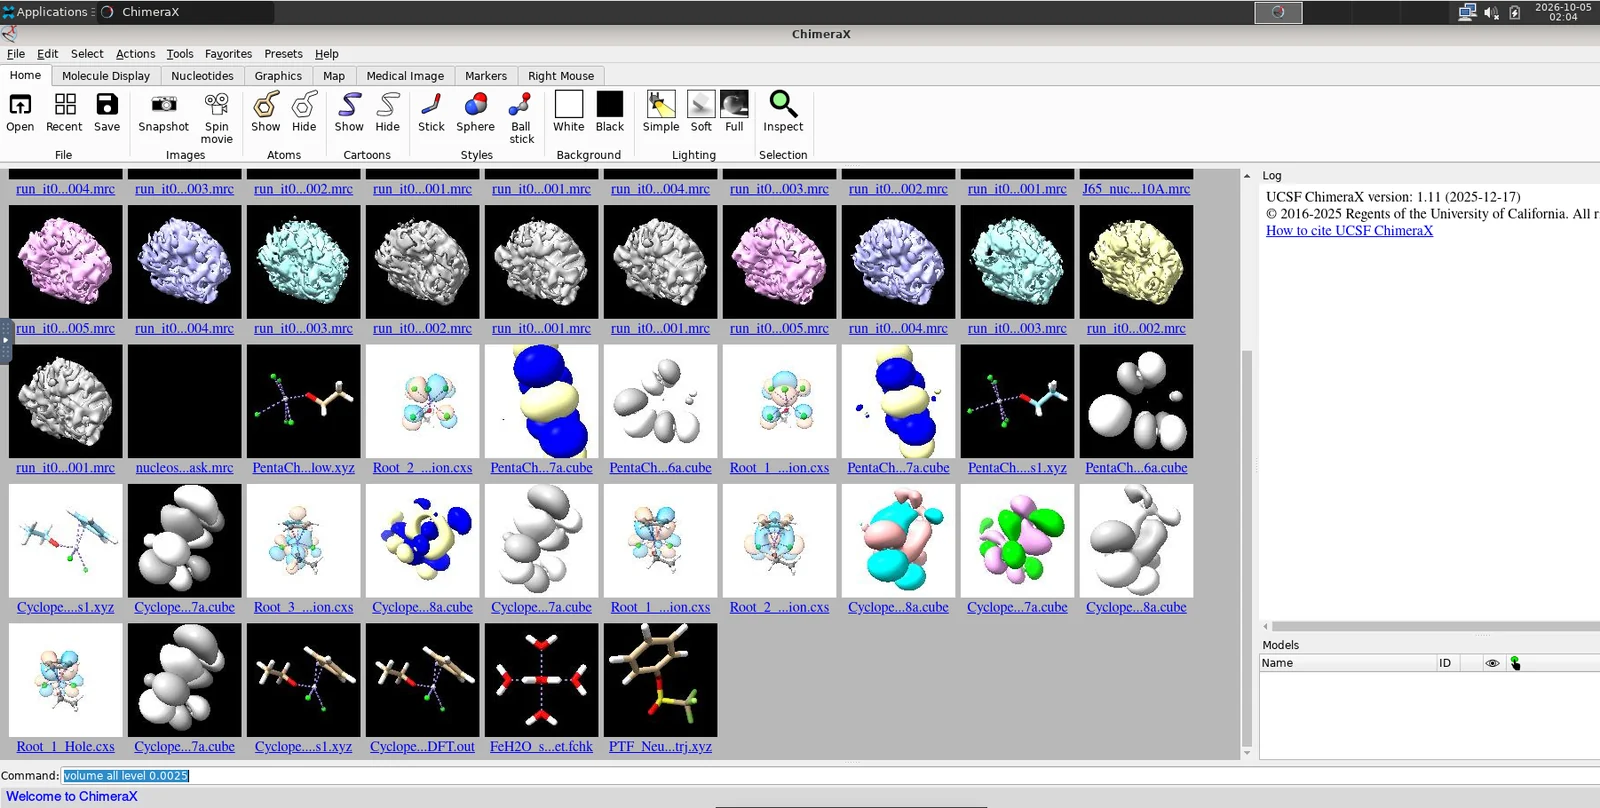
Task: Click the Inspect selection magnifier icon
Action: (783, 111)
